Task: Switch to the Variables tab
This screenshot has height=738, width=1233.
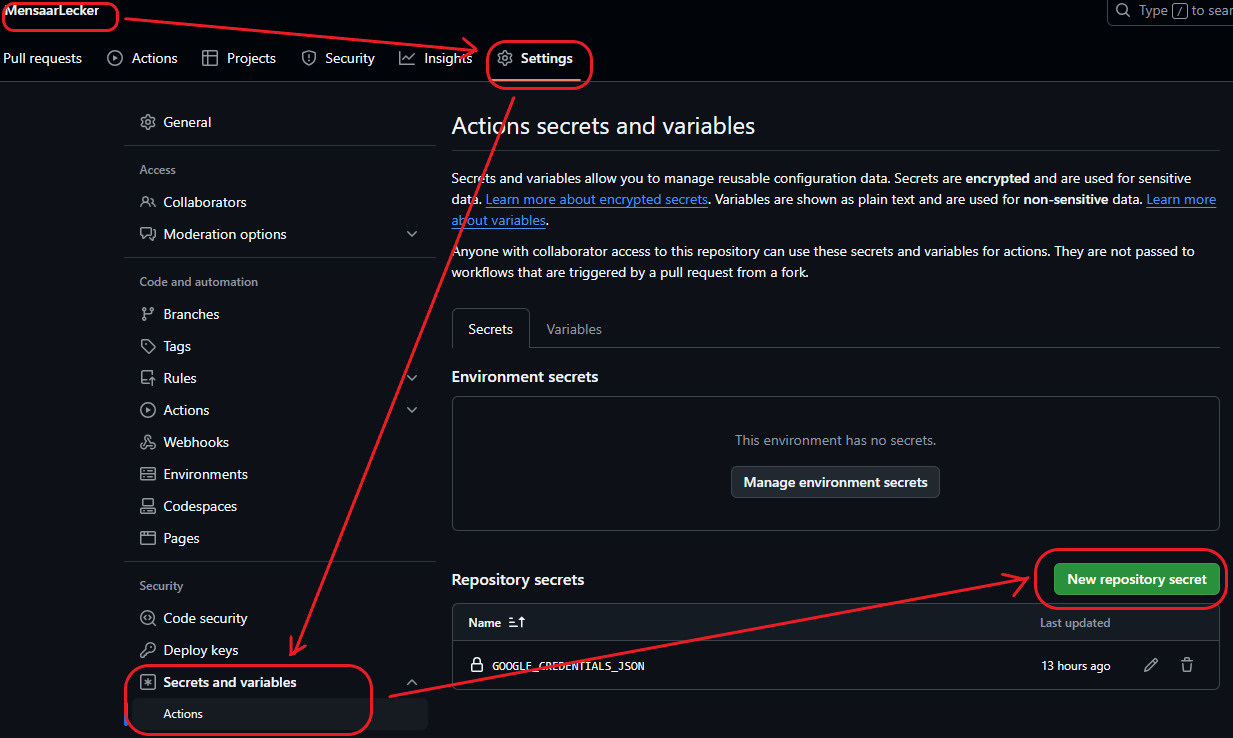Action: [x=574, y=329]
